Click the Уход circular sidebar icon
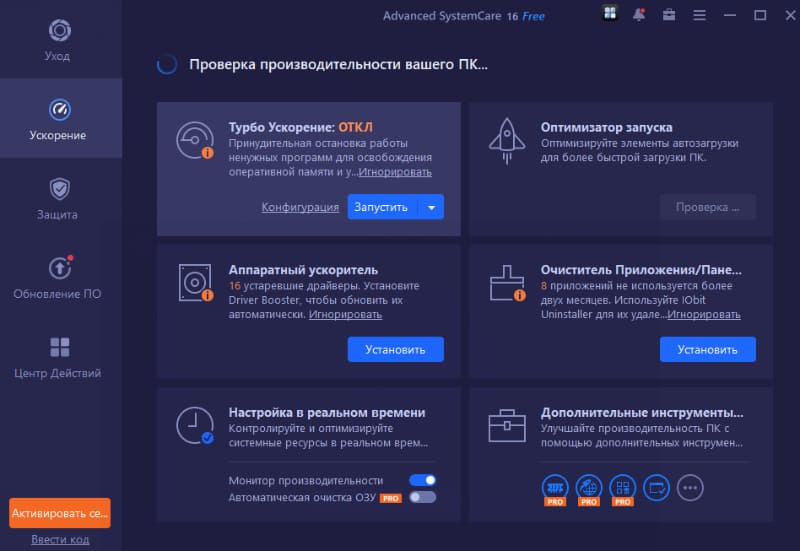 click(x=60, y=30)
